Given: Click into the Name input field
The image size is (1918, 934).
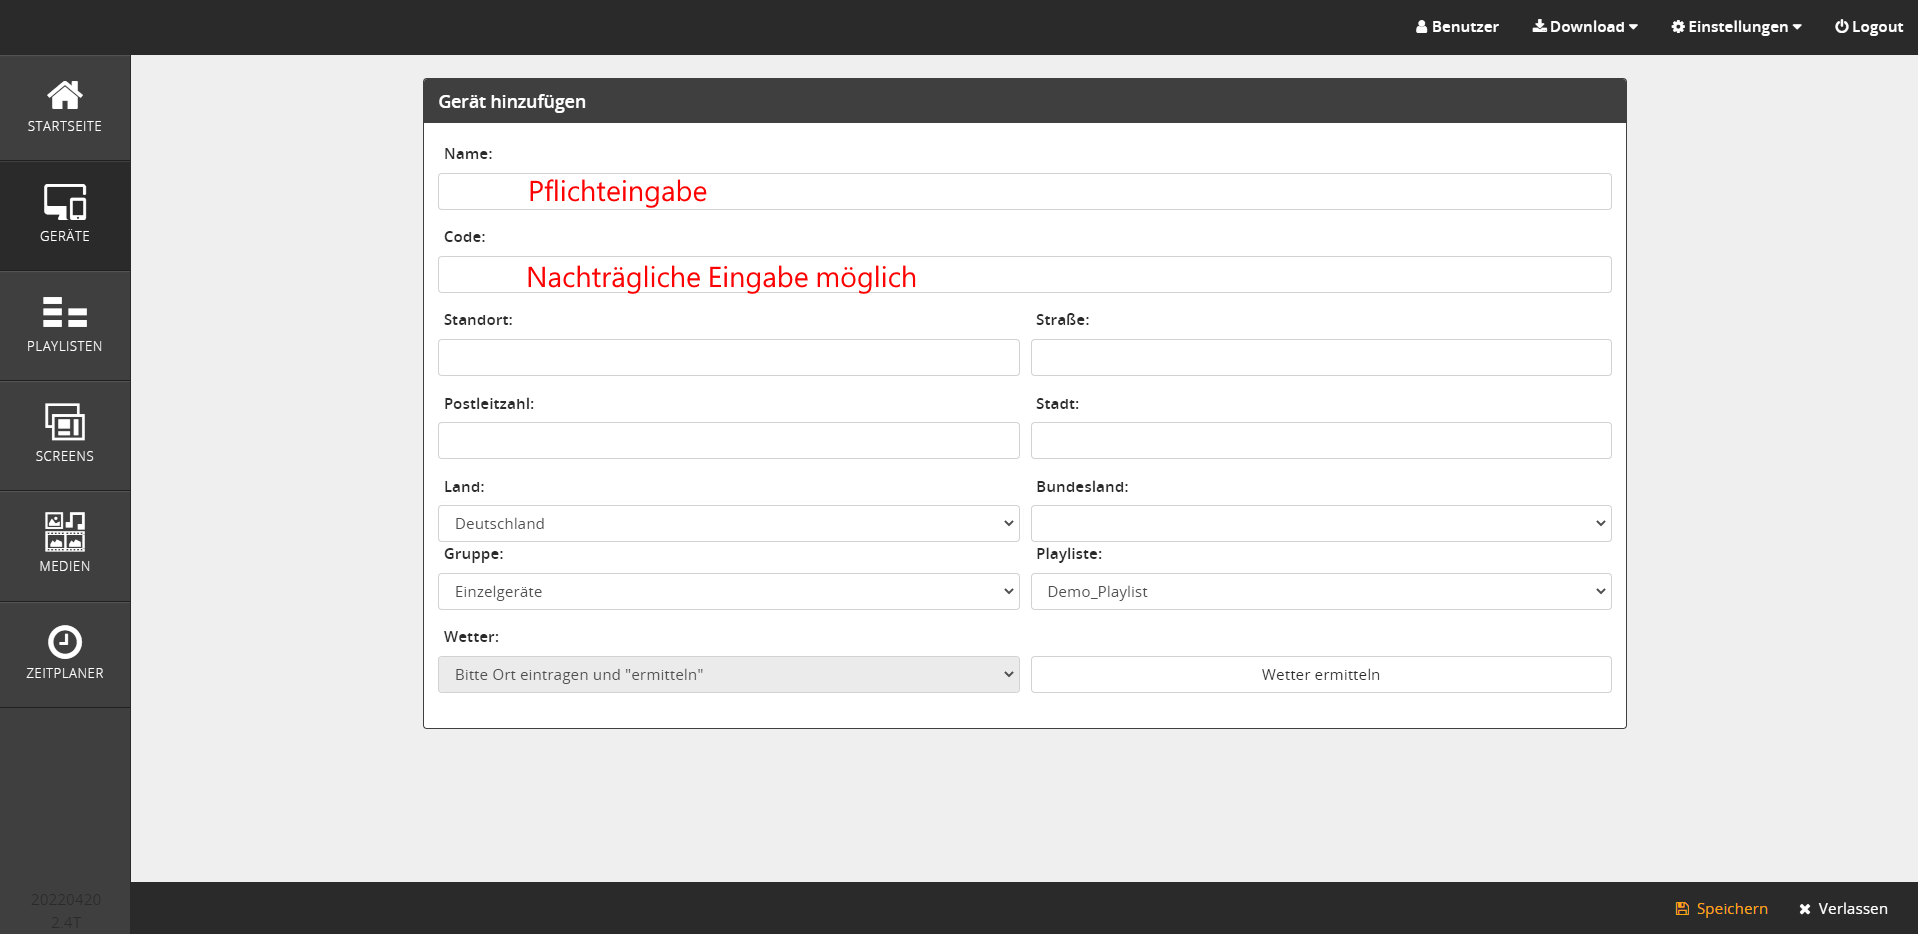Looking at the screenshot, I should (x=1024, y=192).
